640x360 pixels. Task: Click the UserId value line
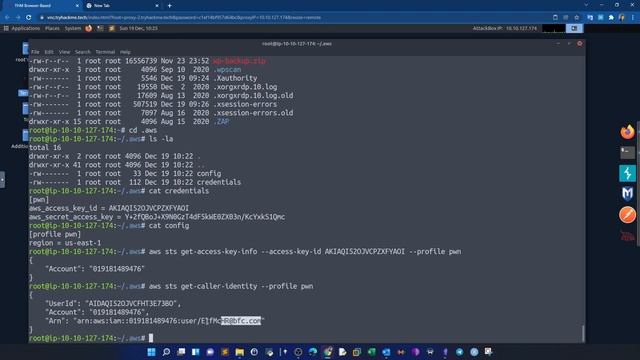(113, 303)
